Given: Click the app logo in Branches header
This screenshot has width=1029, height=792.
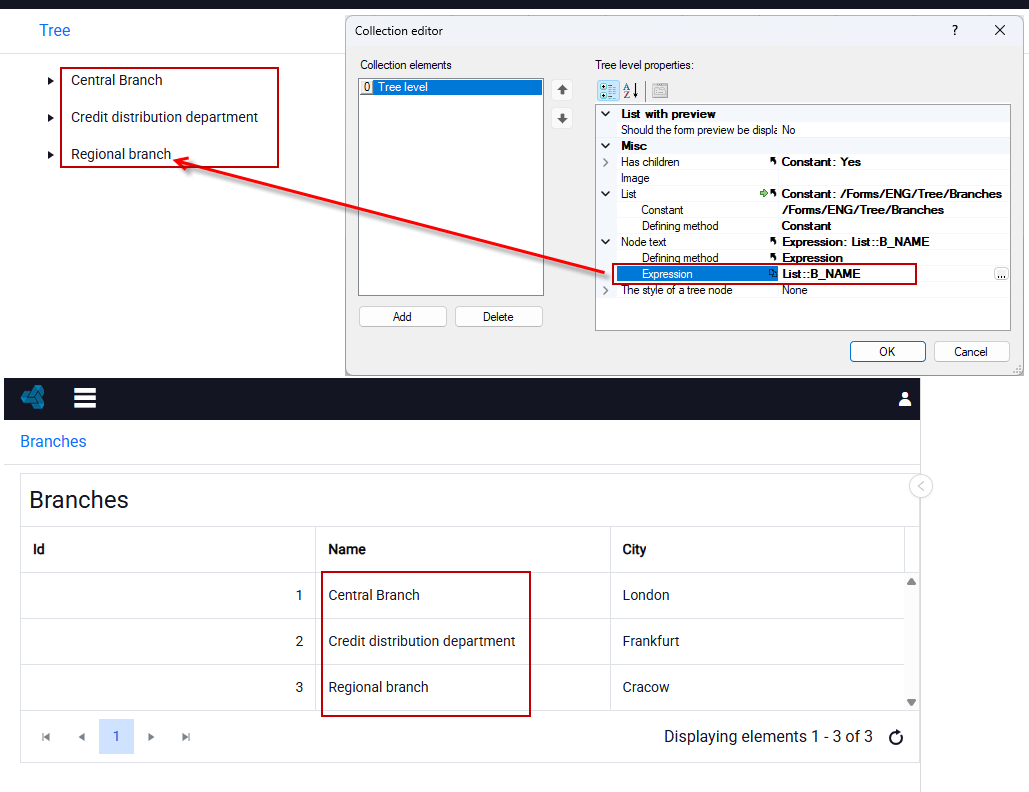Looking at the screenshot, I should [x=33, y=397].
